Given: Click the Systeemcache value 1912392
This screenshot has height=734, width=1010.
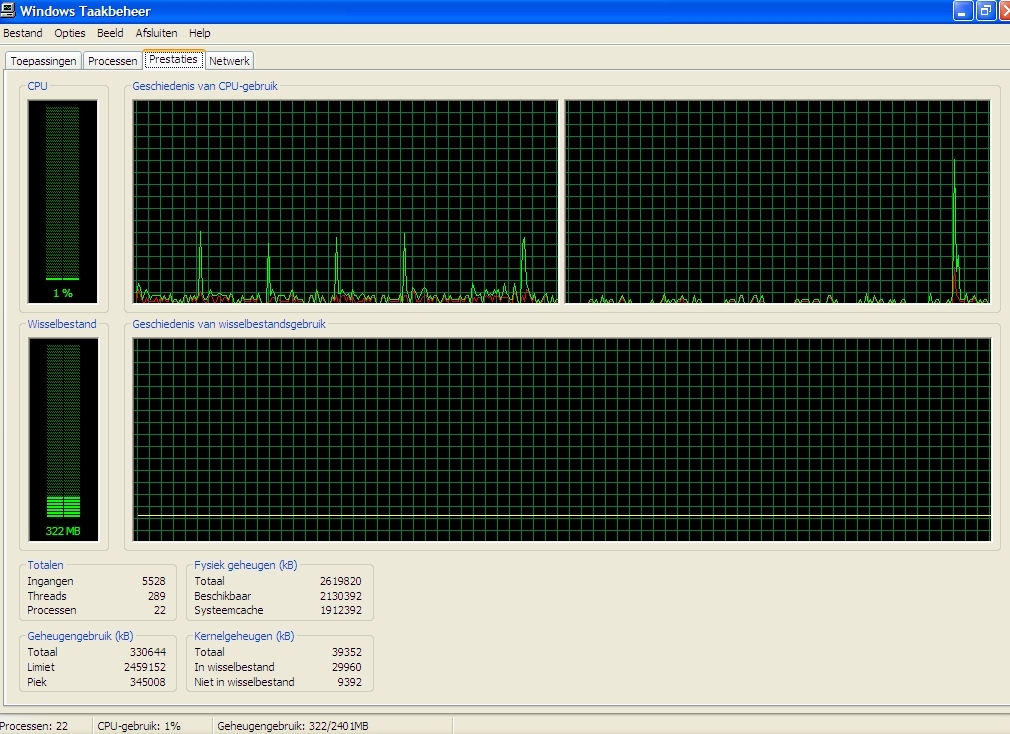Looking at the screenshot, I should coord(341,610).
